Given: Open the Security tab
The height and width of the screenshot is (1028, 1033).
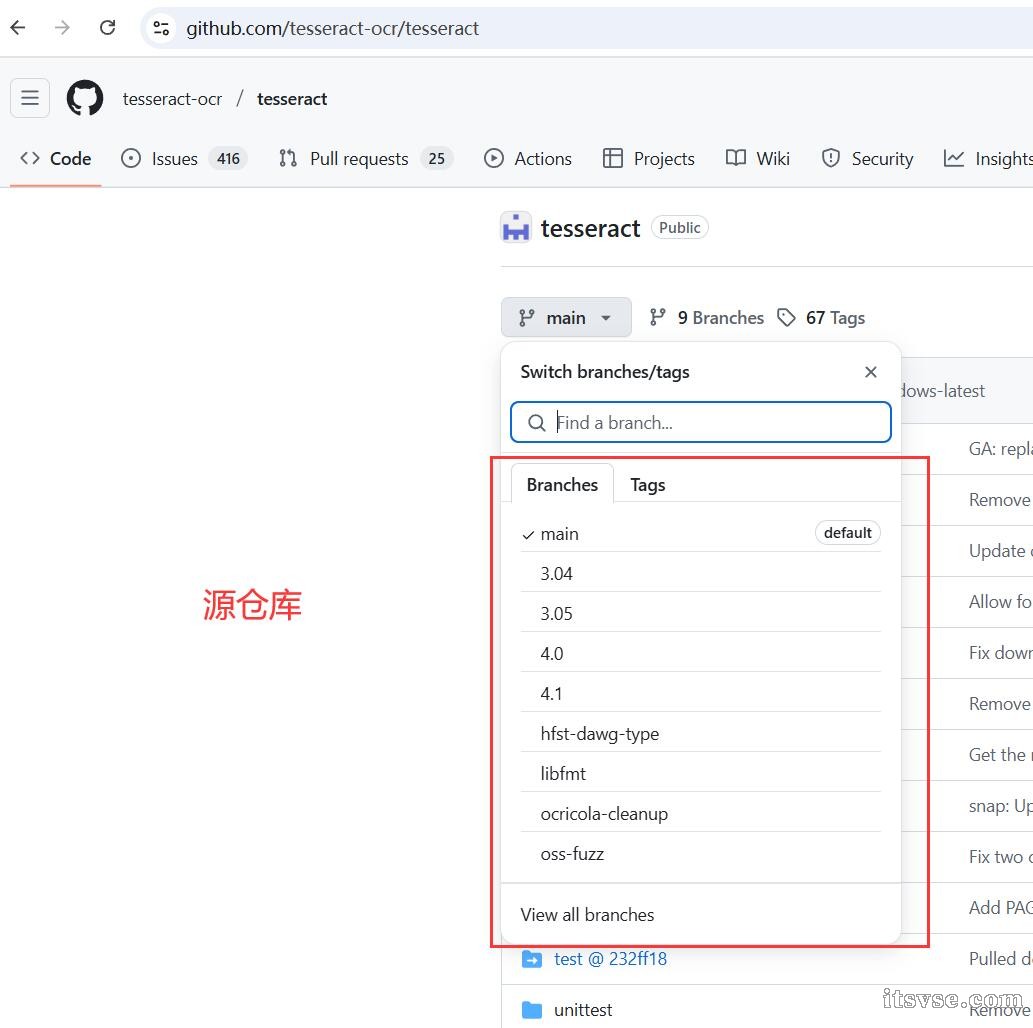Looking at the screenshot, I should [x=868, y=159].
